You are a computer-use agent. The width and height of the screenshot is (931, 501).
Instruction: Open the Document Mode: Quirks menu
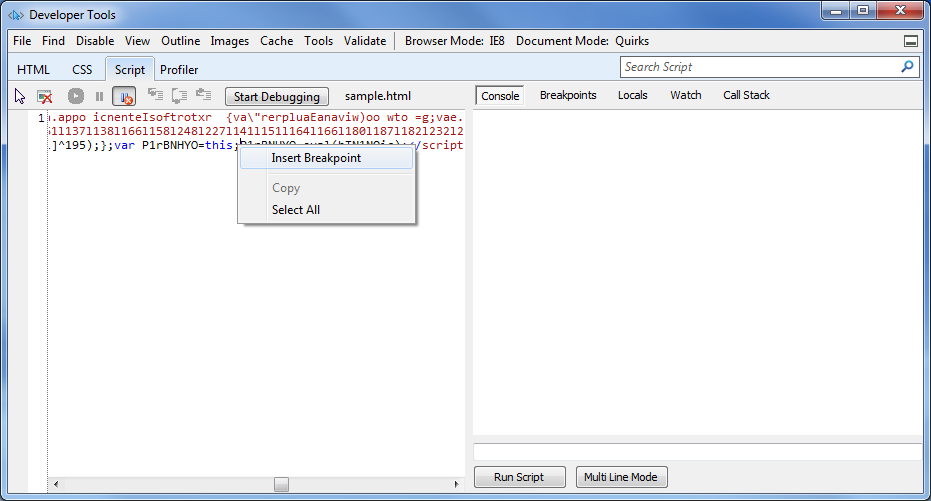pos(582,41)
